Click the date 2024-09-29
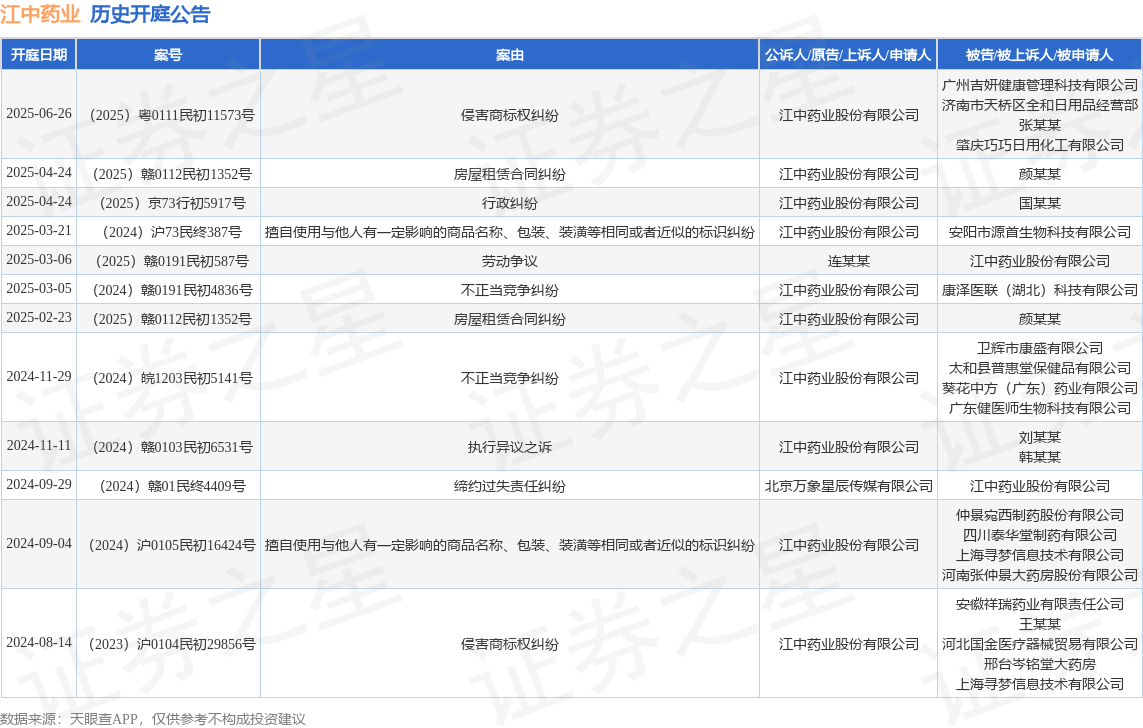The image size is (1143, 728). 39,485
